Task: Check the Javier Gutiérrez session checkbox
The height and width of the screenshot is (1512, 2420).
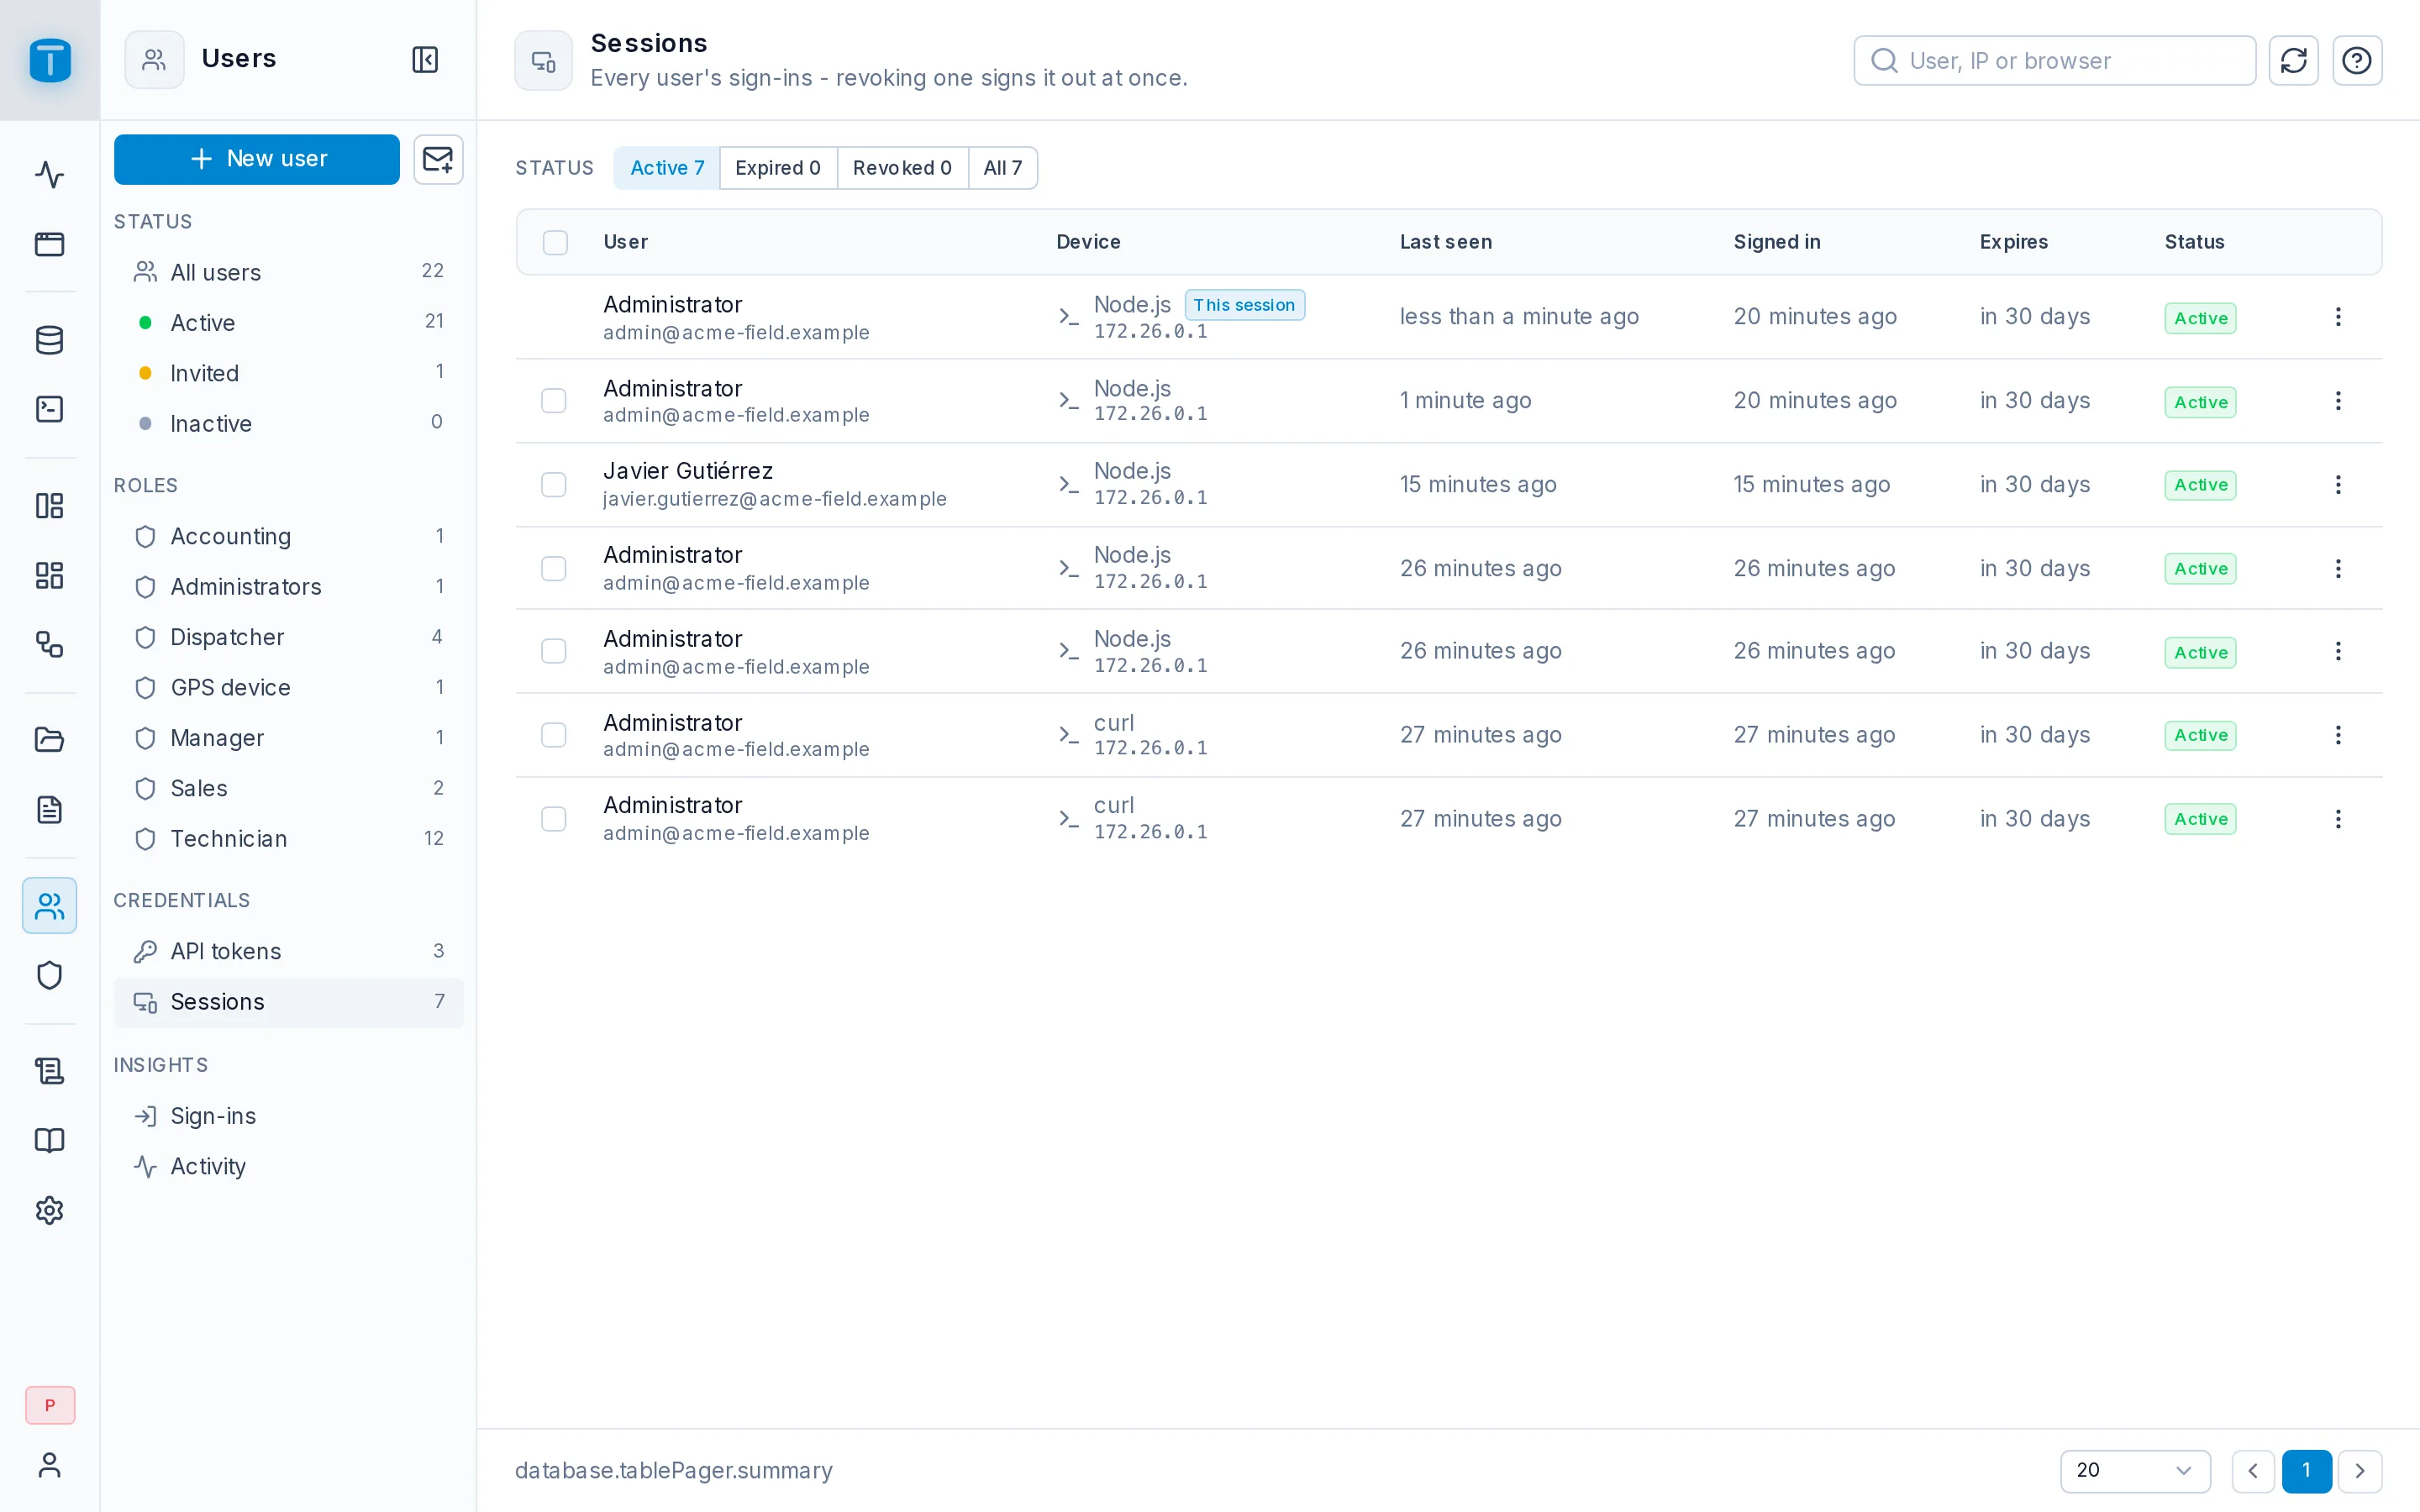Action: [554, 485]
